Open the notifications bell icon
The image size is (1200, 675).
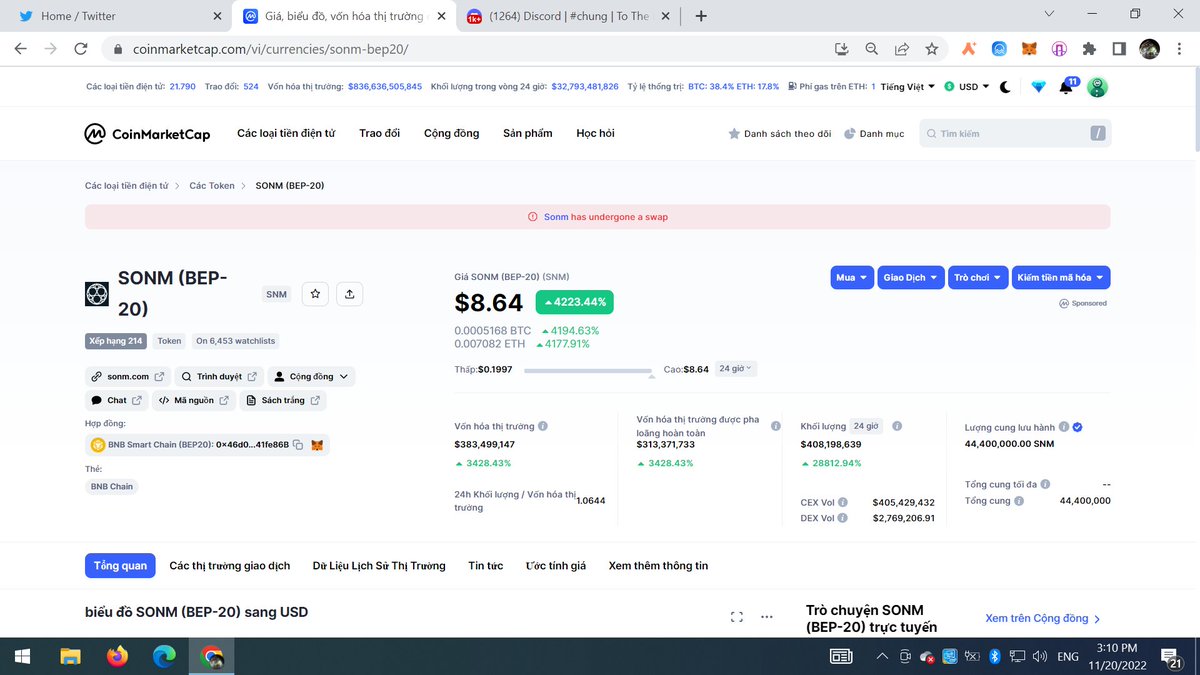1066,87
